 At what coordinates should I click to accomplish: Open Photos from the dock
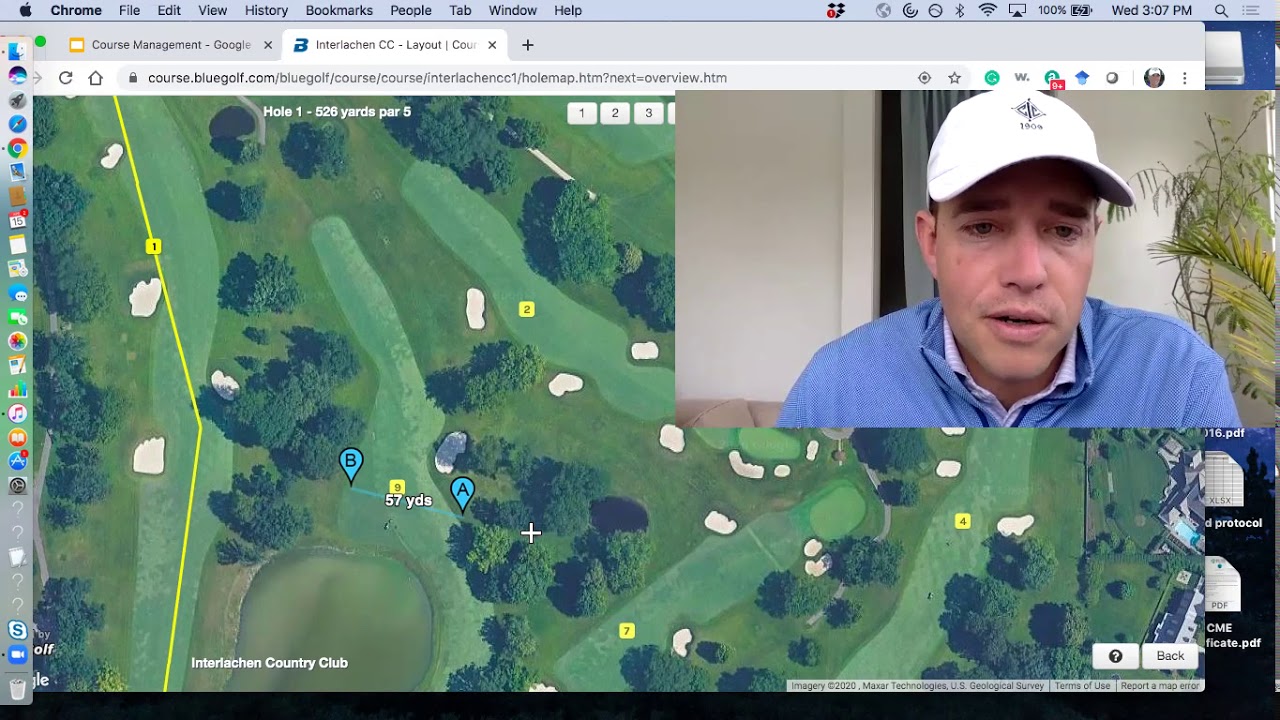[x=17, y=341]
